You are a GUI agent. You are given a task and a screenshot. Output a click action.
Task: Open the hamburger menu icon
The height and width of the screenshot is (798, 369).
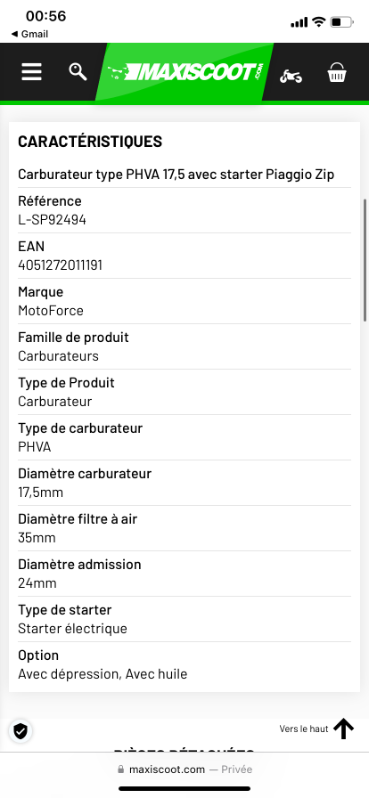pyautogui.click(x=32, y=72)
